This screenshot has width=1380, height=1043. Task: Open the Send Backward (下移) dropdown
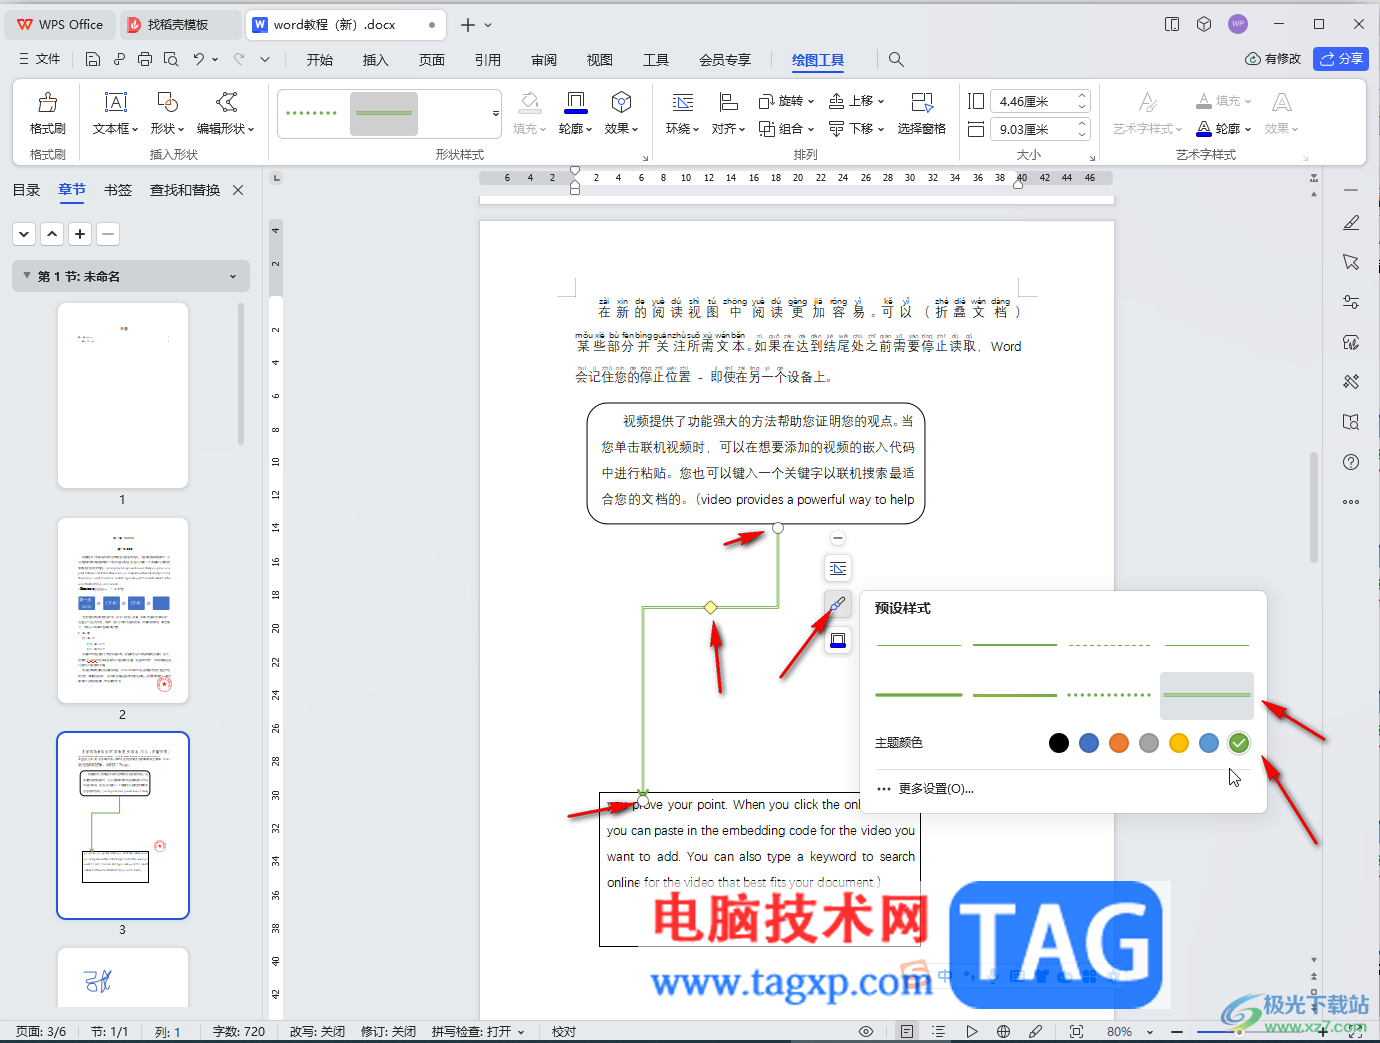tap(881, 128)
